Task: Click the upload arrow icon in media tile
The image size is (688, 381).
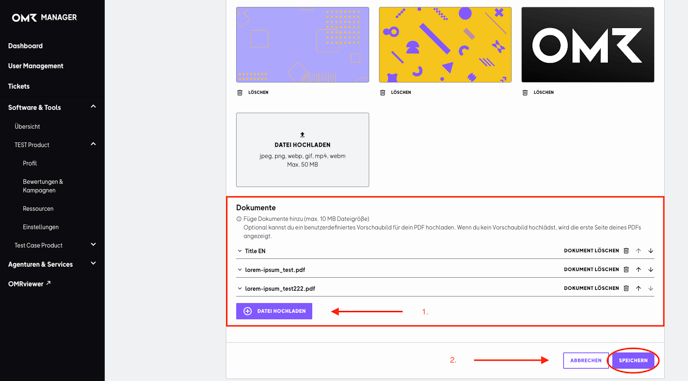Action: (x=302, y=135)
